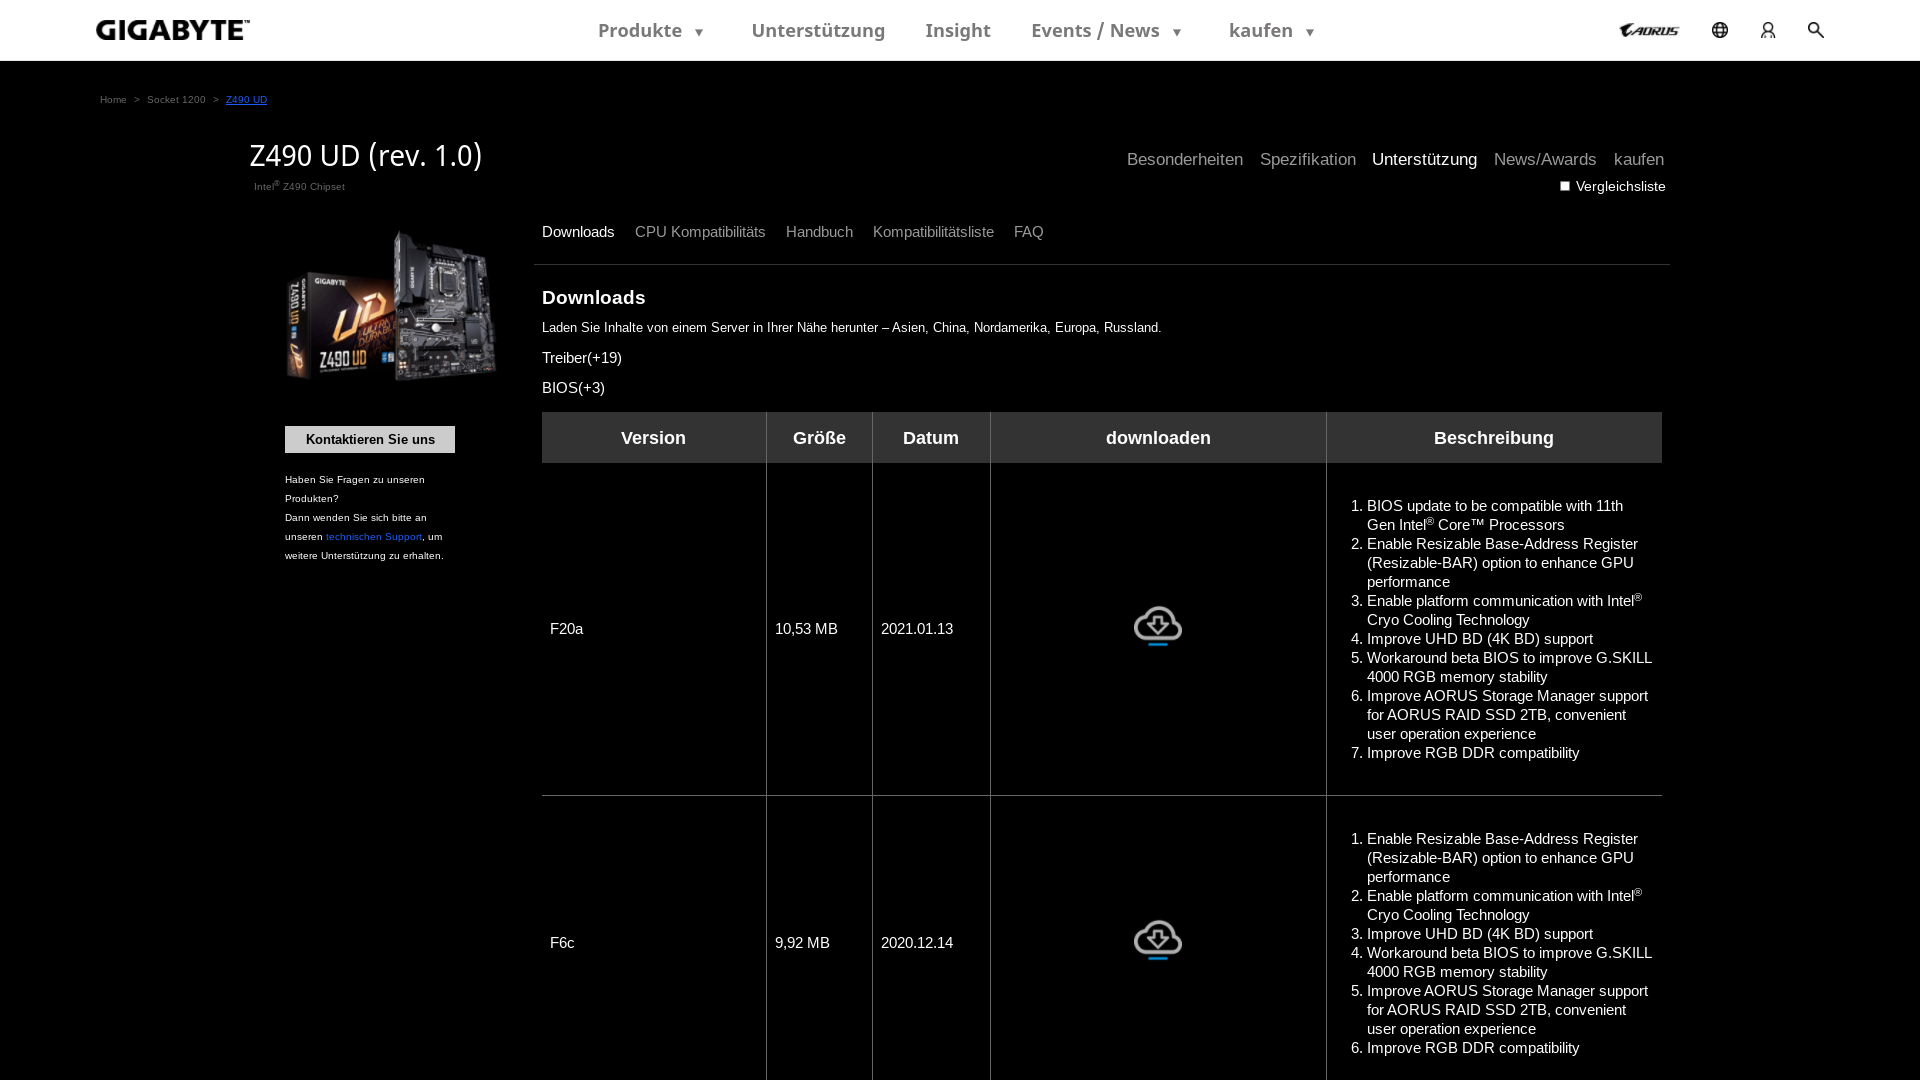Image resolution: width=1920 pixels, height=1080 pixels.
Task: Click the GIGABYTE logo
Action: 172,30
